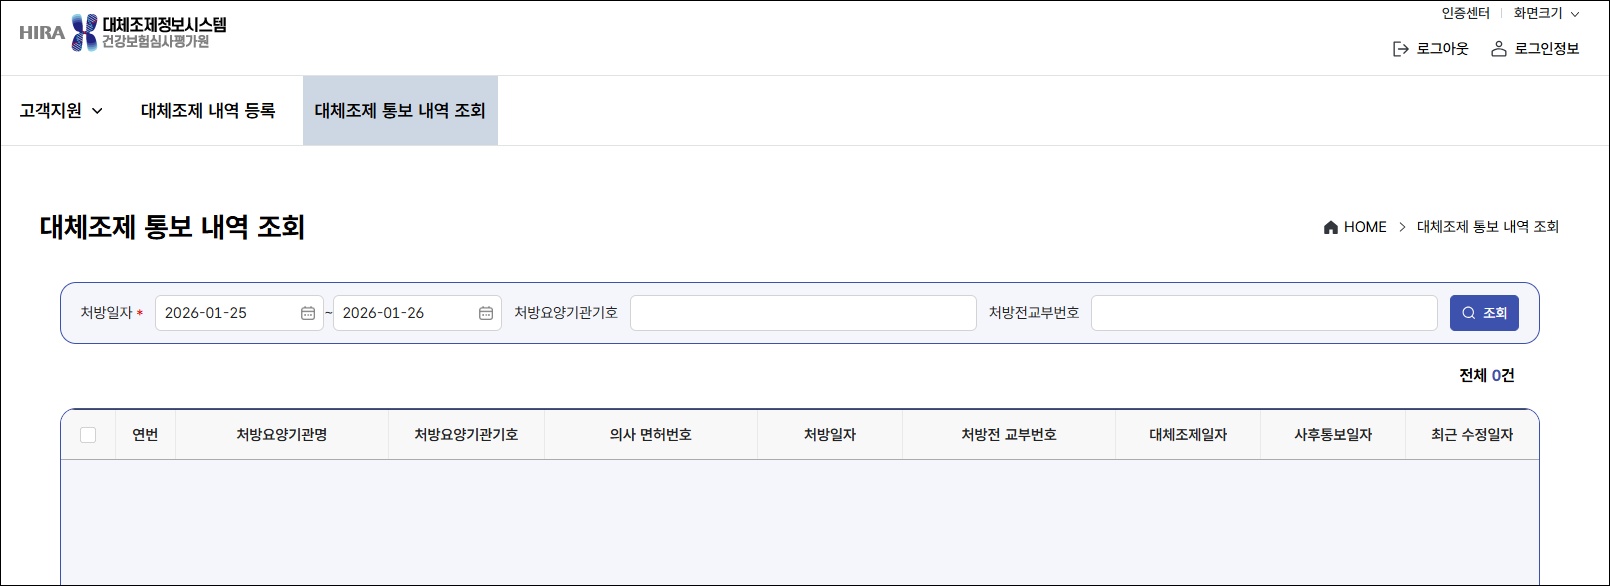Open the start date calendar picker icon

(x=308, y=313)
